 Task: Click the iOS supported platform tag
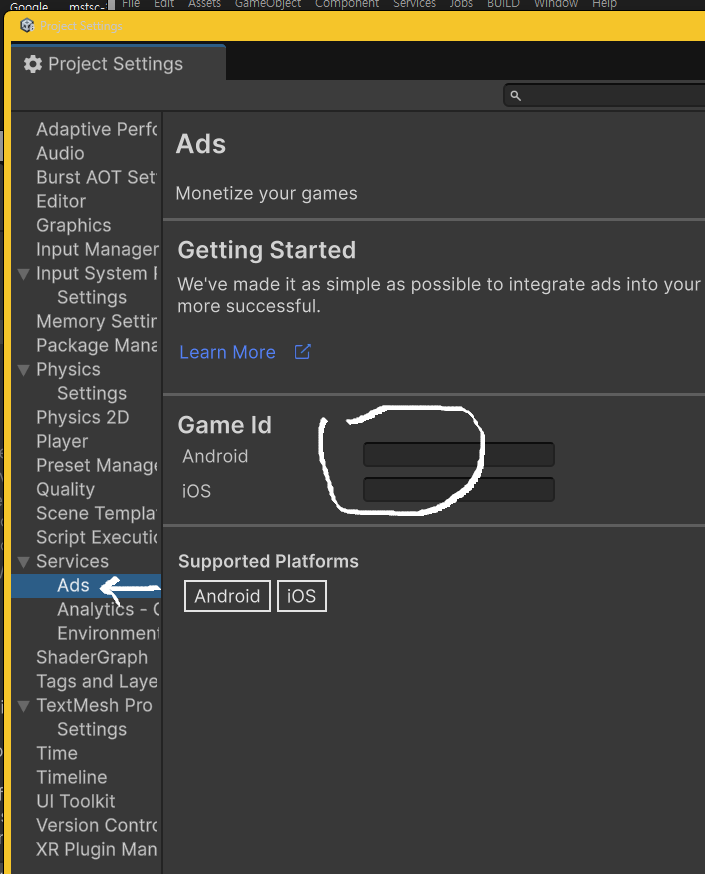[x=302, y=596]
